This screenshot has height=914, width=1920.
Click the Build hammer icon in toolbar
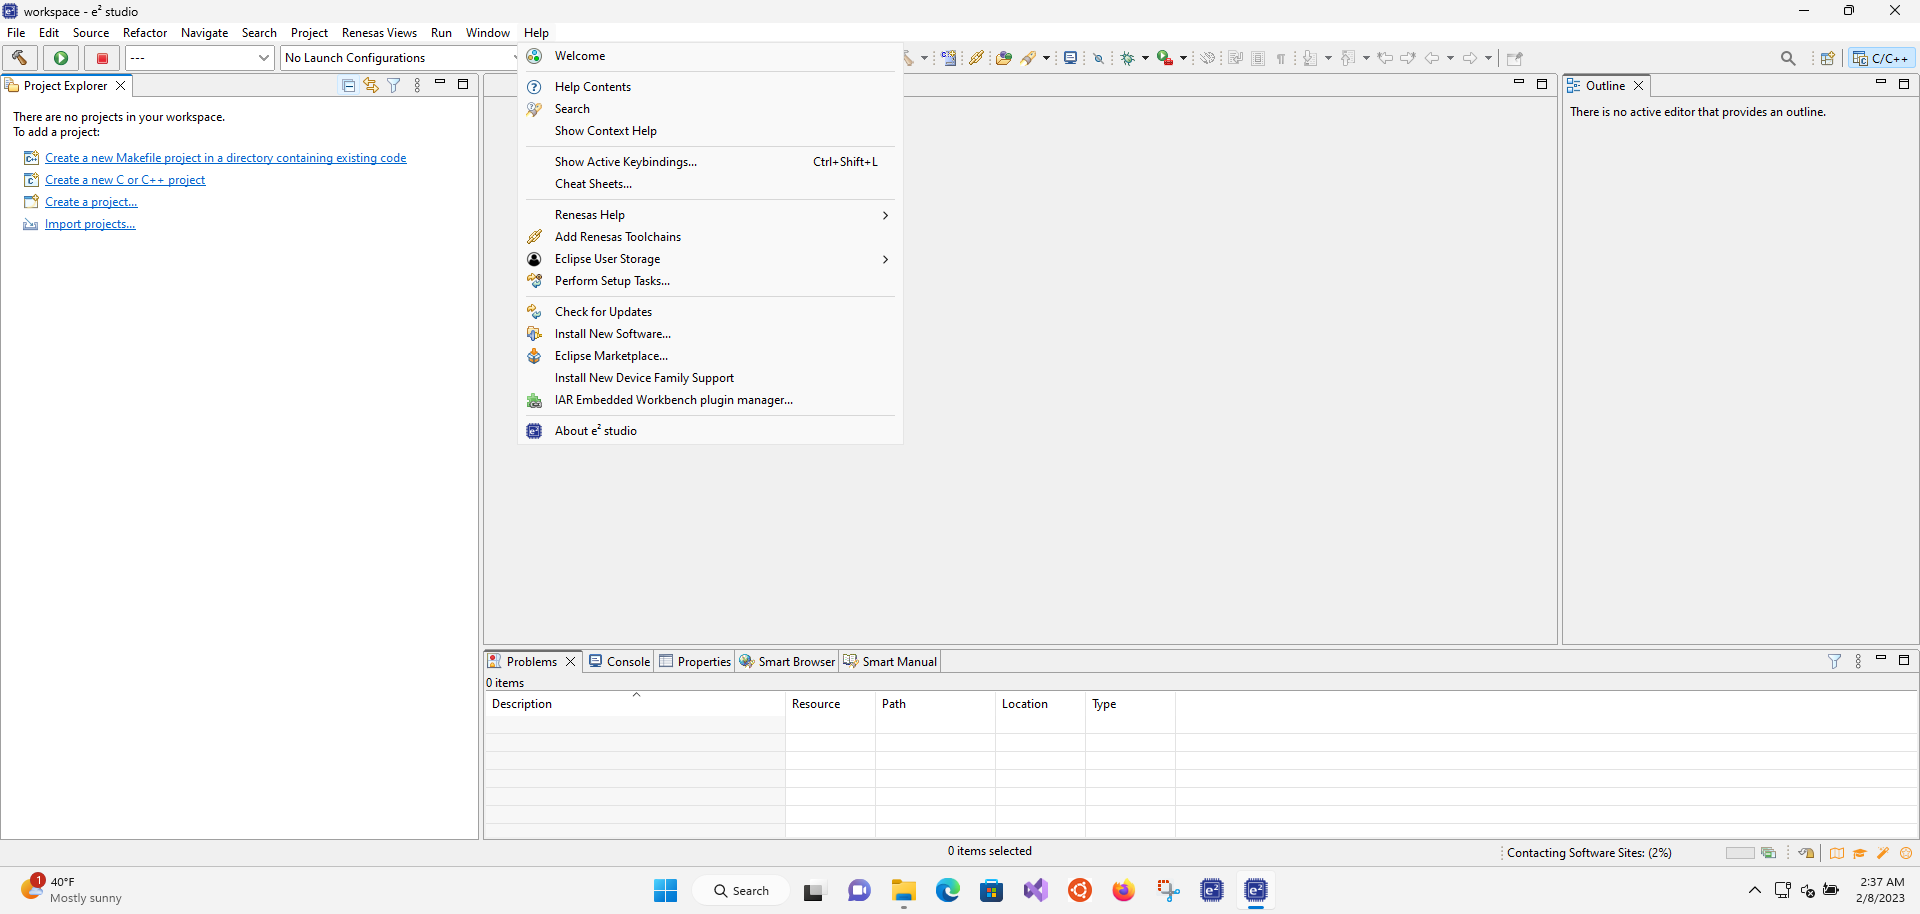click(x=20, y=58)
